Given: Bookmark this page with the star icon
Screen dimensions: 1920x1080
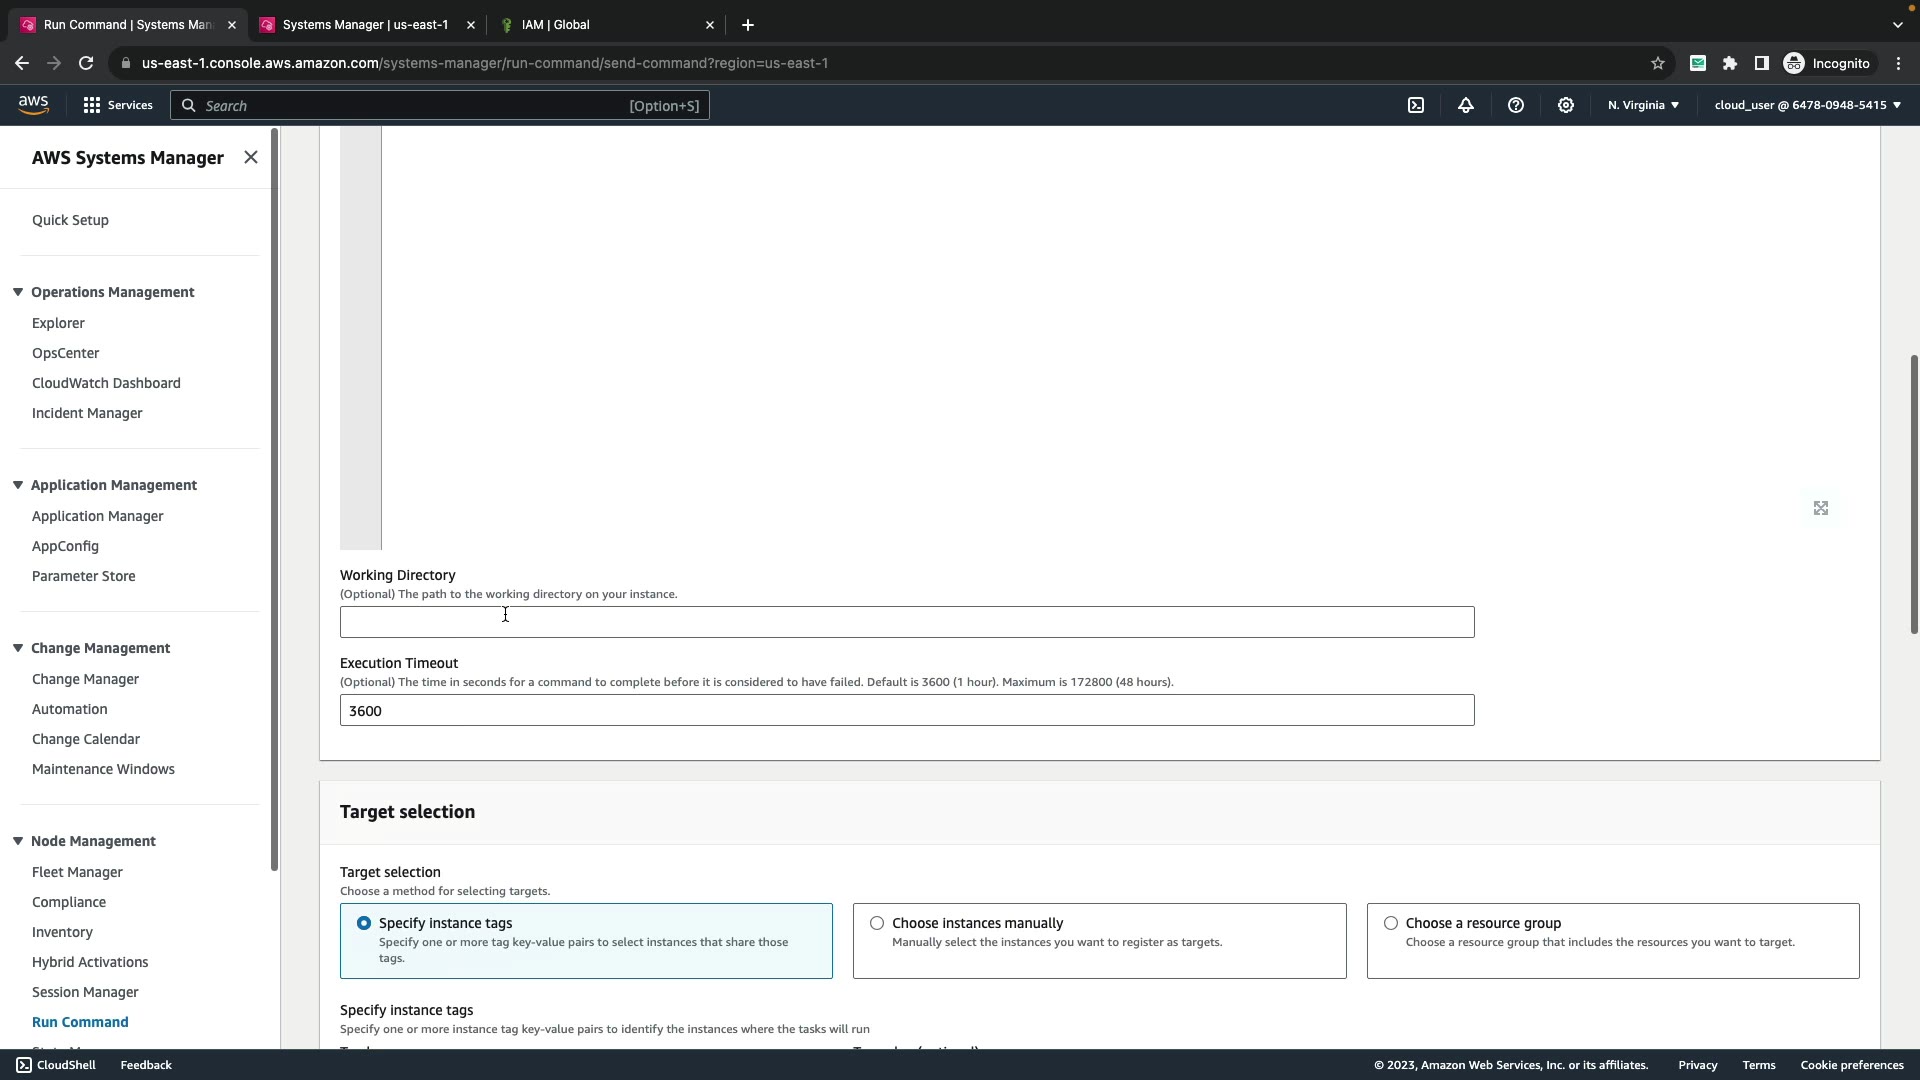Looking at the screenshot, I should point(1658,63).
